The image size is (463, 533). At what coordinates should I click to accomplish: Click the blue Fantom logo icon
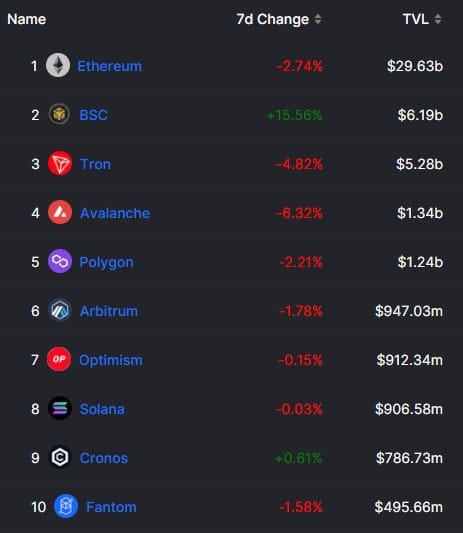click(x=66, y=506)
